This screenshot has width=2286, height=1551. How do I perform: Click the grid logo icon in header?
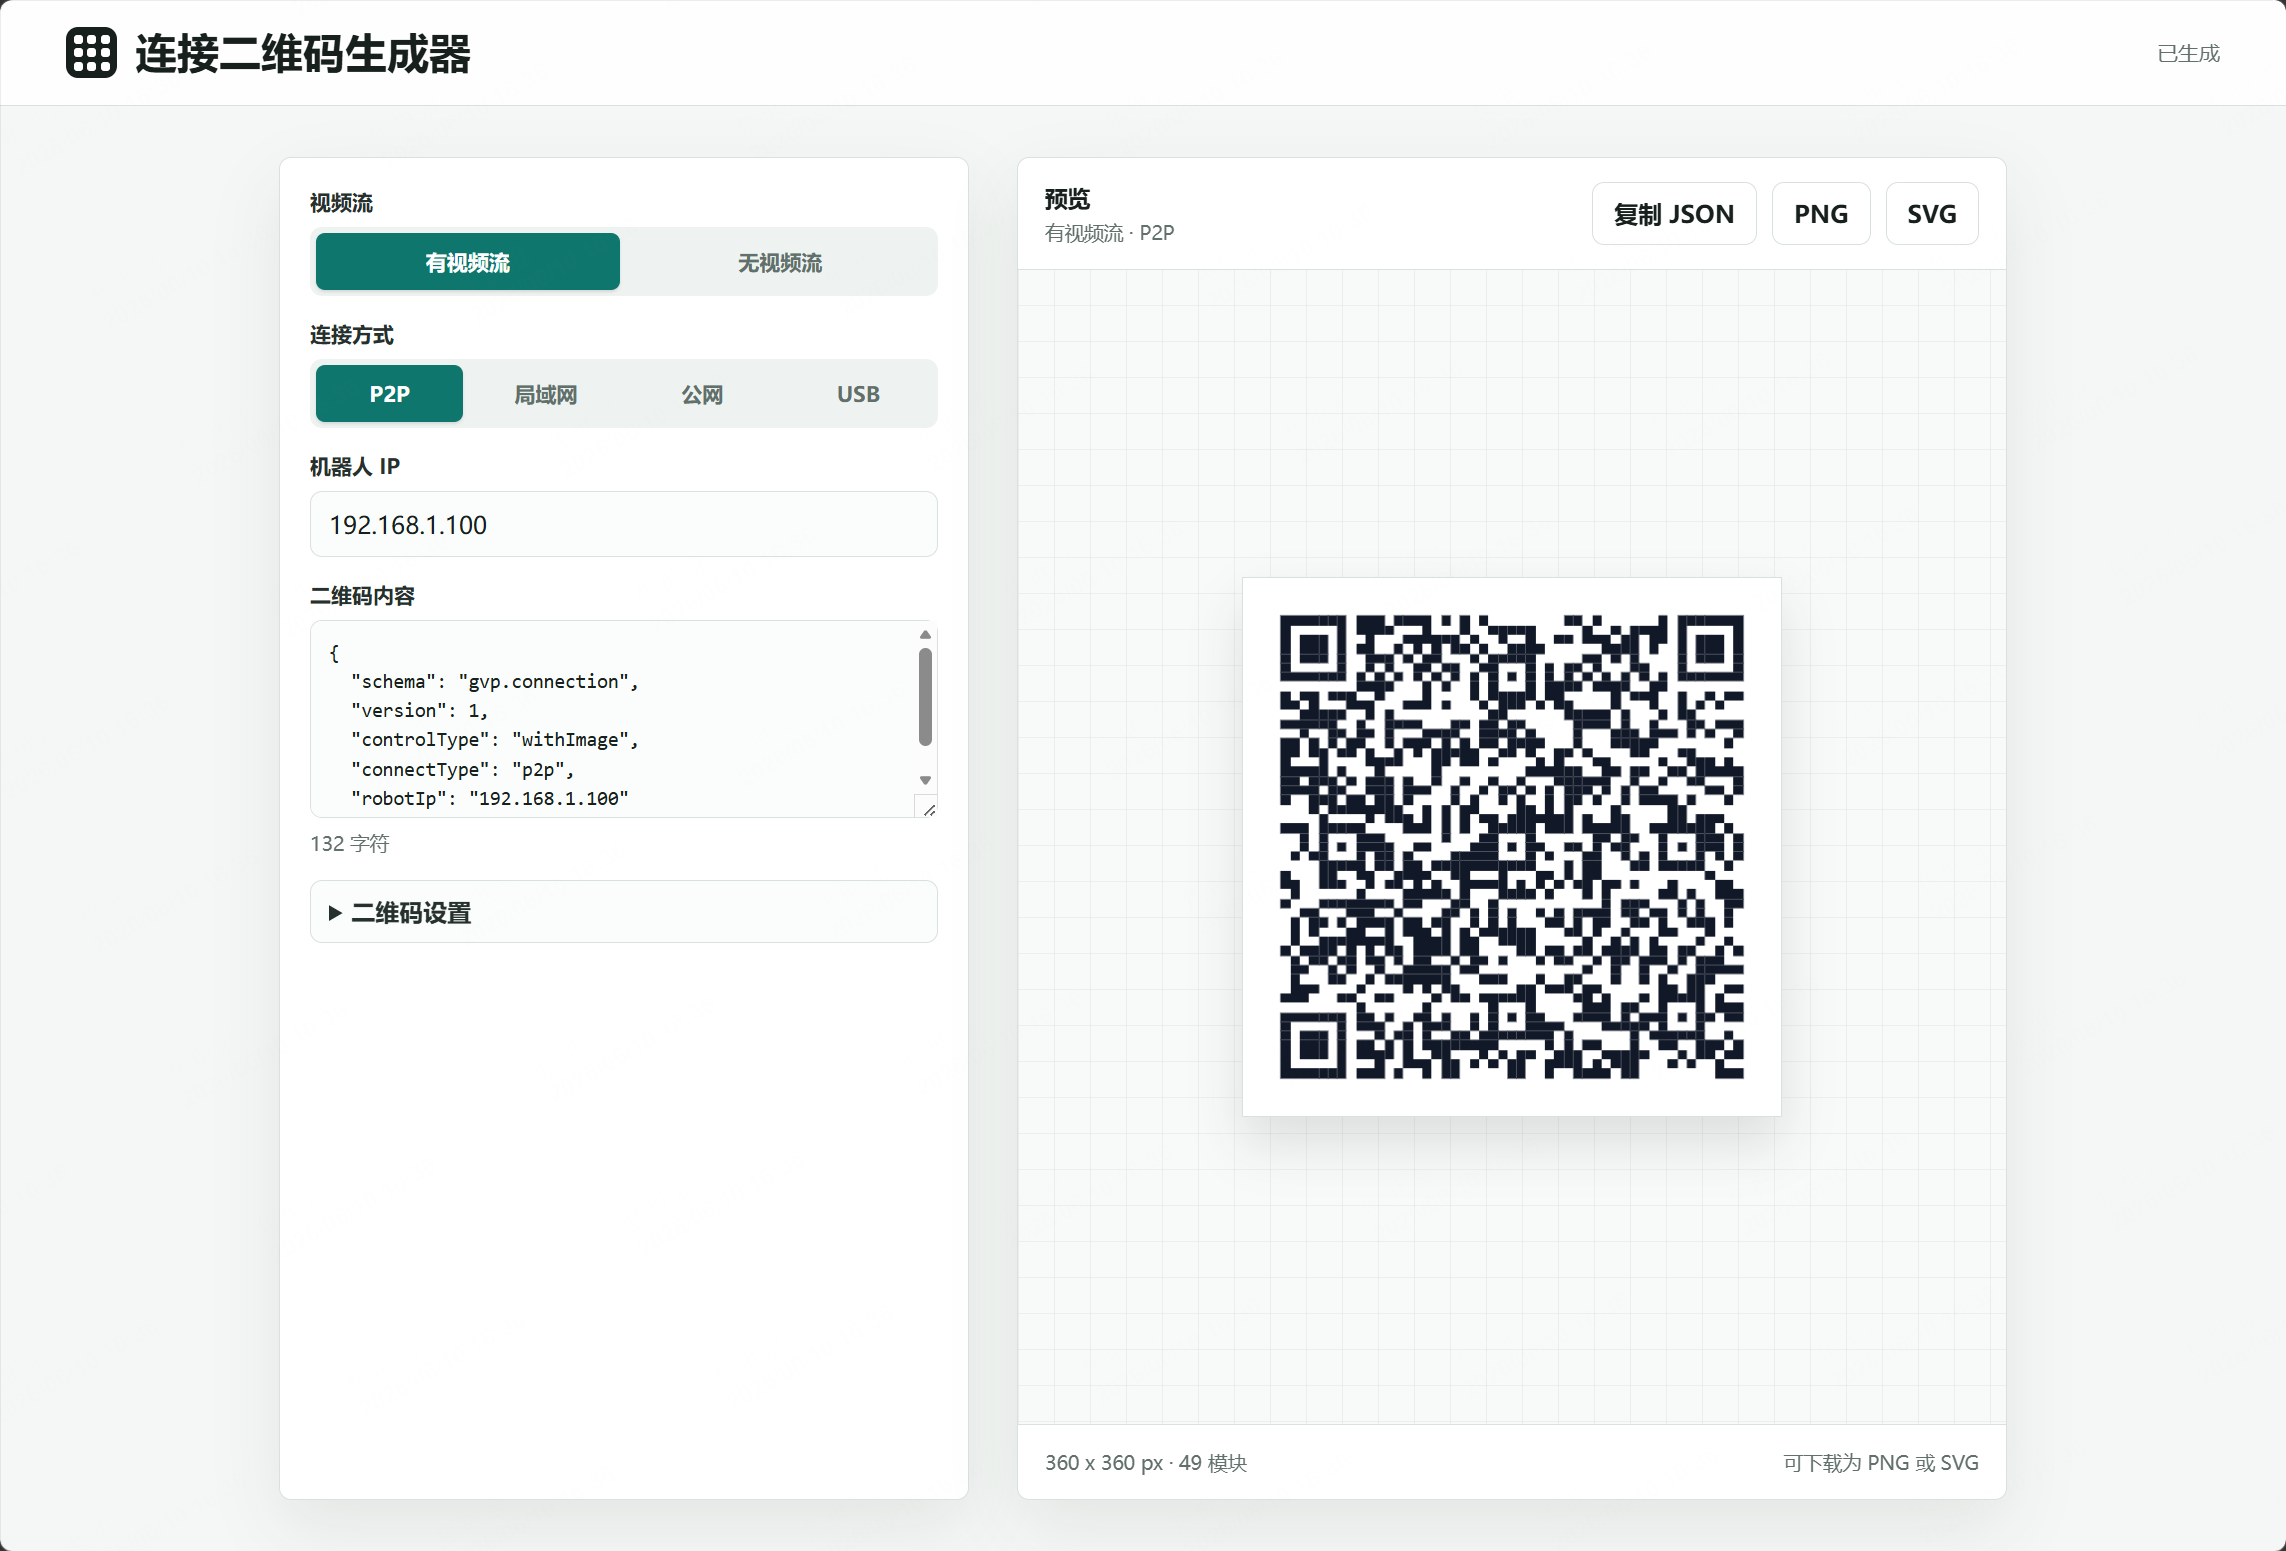(91, 53)
